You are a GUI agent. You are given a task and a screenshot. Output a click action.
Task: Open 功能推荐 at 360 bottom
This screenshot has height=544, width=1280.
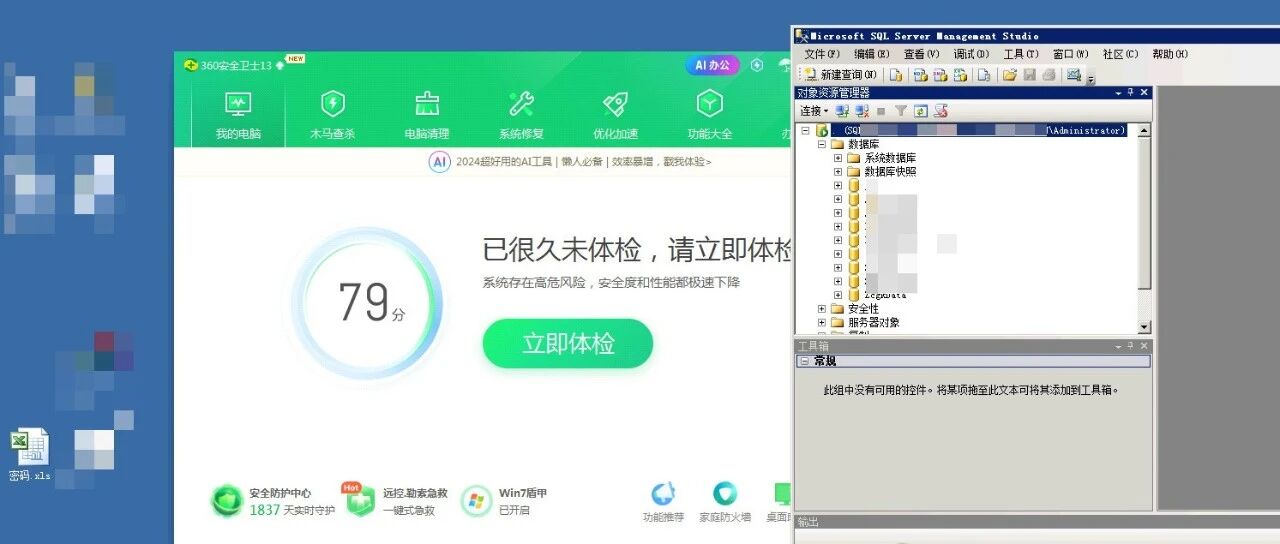tap(663, 502)
